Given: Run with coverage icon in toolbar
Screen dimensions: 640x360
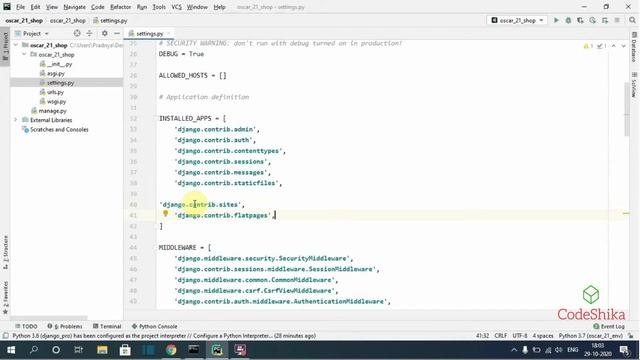Looking at the screenshot, I should [x=580, y=20].
